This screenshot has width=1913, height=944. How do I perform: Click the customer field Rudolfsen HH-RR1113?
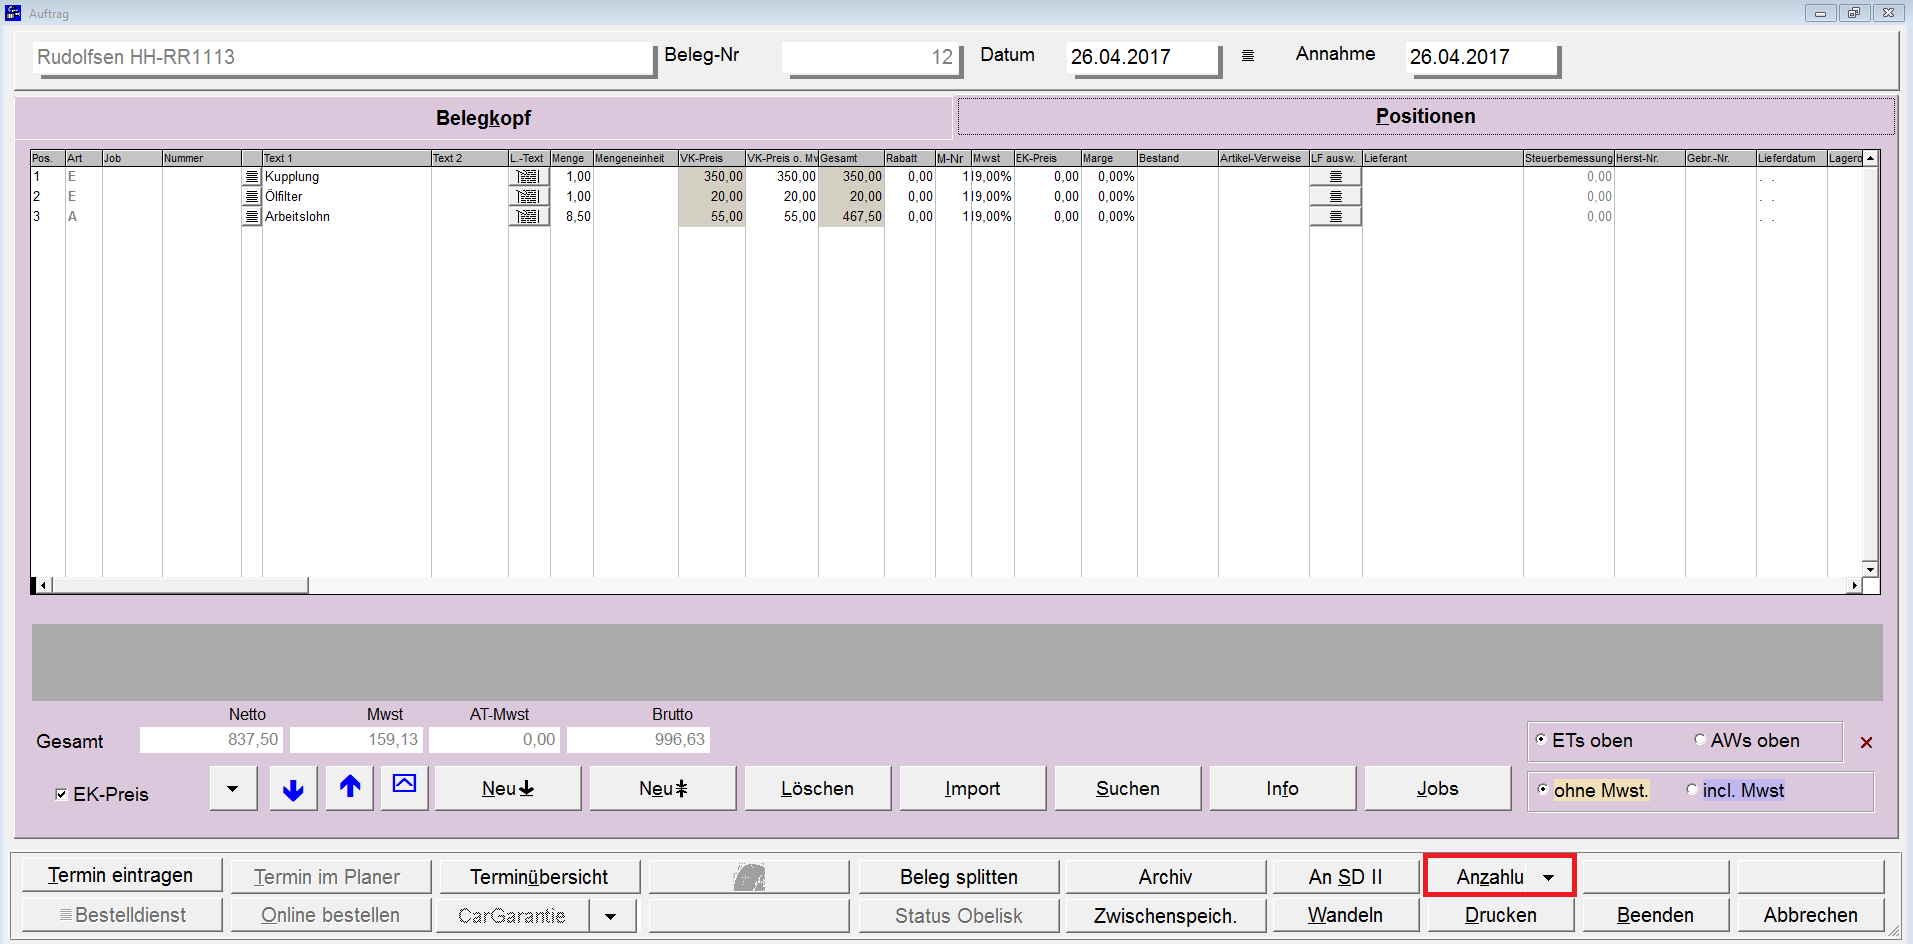tap(342, 57)
